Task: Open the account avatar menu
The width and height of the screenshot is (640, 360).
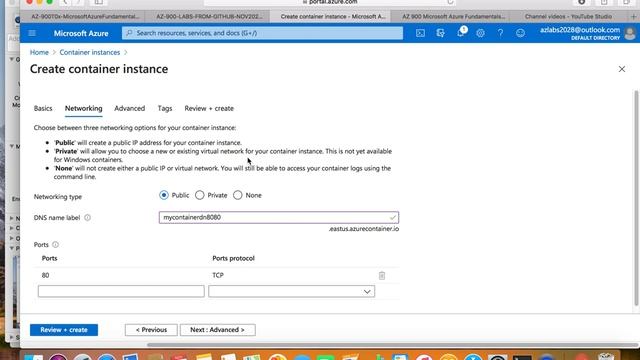Action: click(x=630, y=33)
